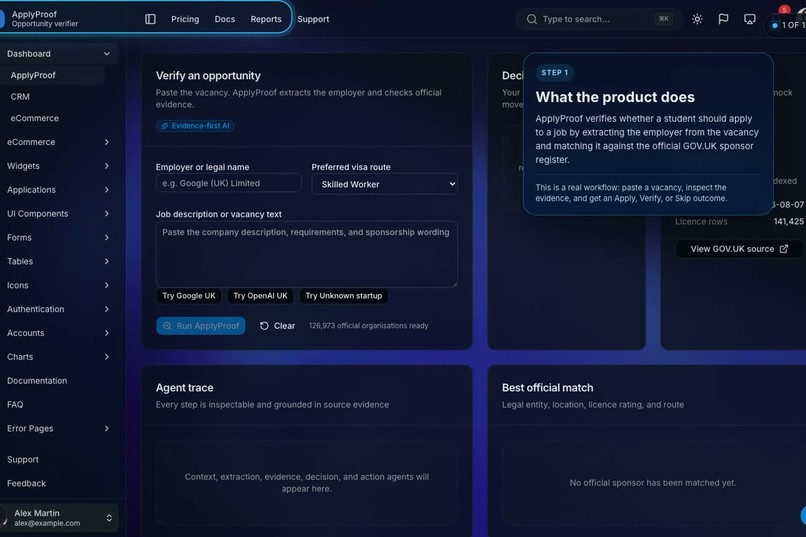Image resolution: width=806 pixels, height=537 pixels.
Task: Click the Agent trace heading
Action: [185, 388]
